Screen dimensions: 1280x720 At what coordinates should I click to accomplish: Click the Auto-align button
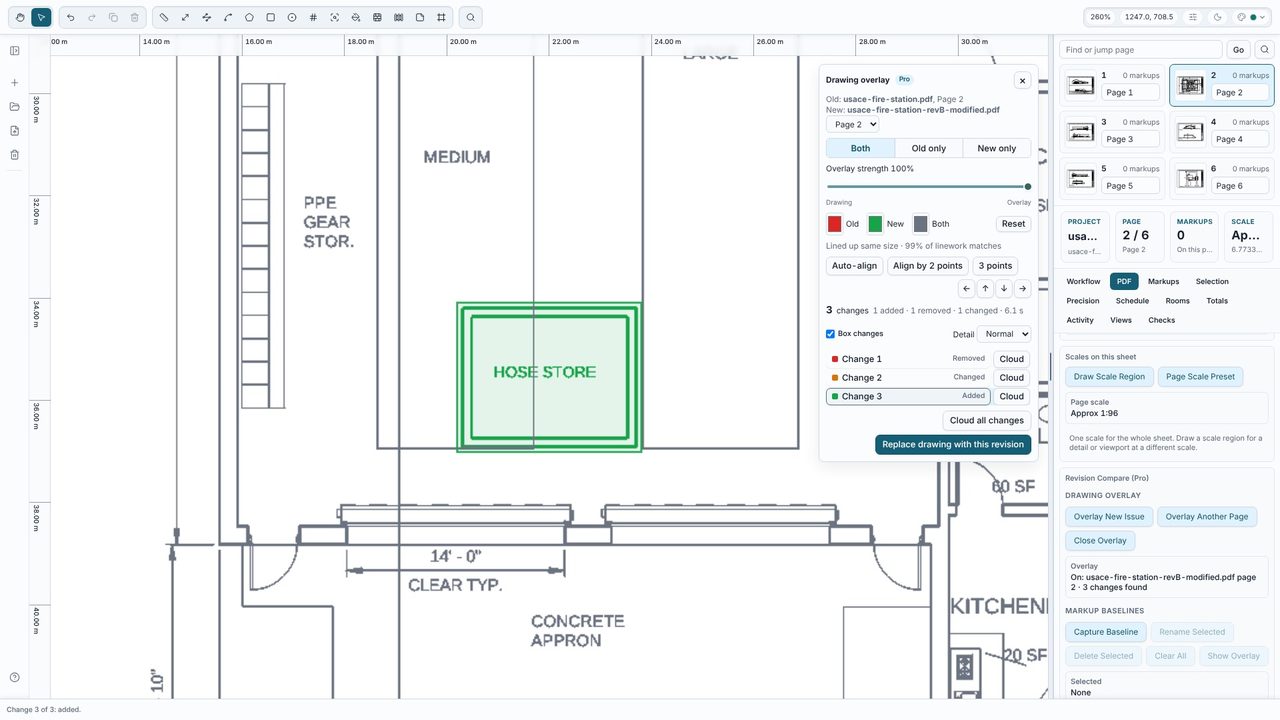click(x=854, y=266)
